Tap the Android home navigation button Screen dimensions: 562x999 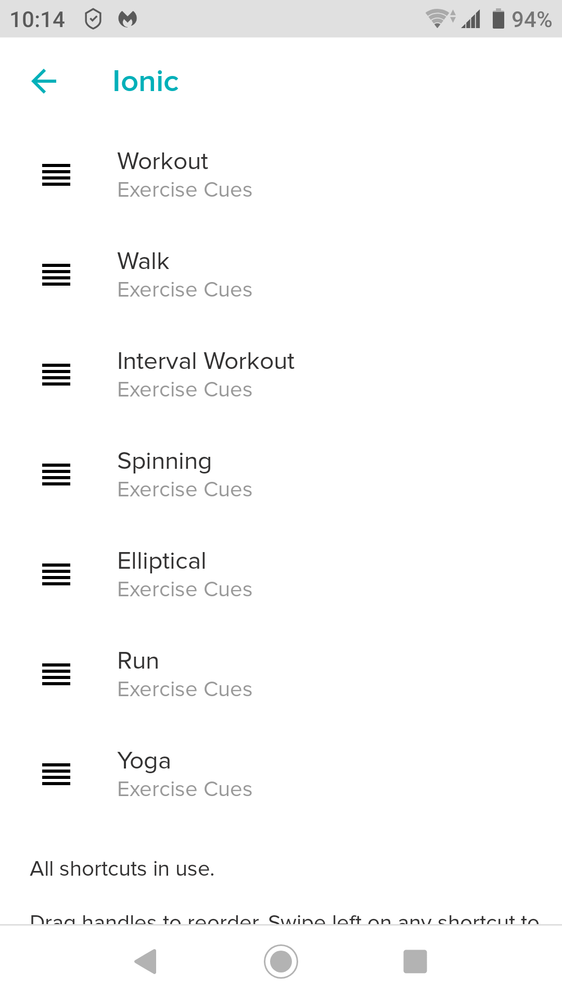[281, 961]
